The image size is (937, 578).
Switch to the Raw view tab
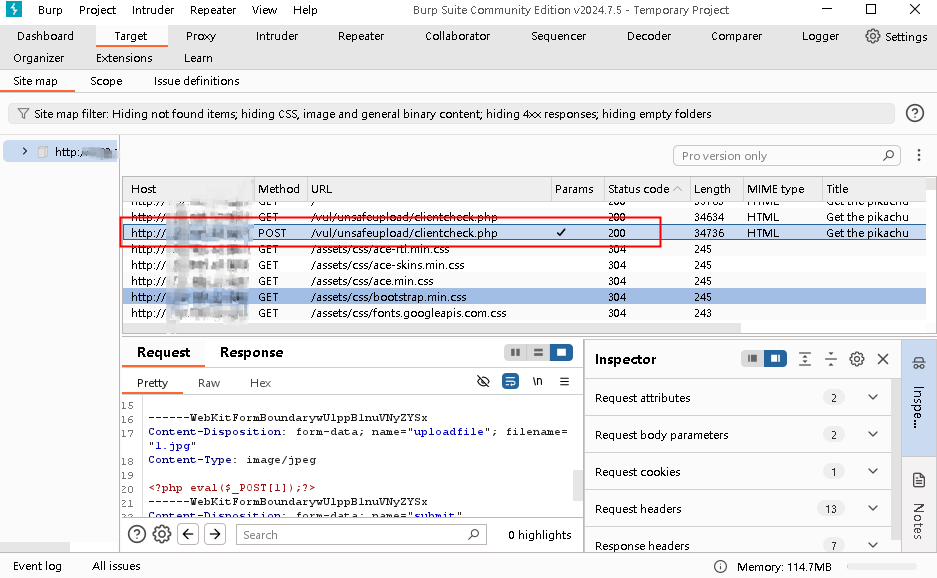coord(209,383)
